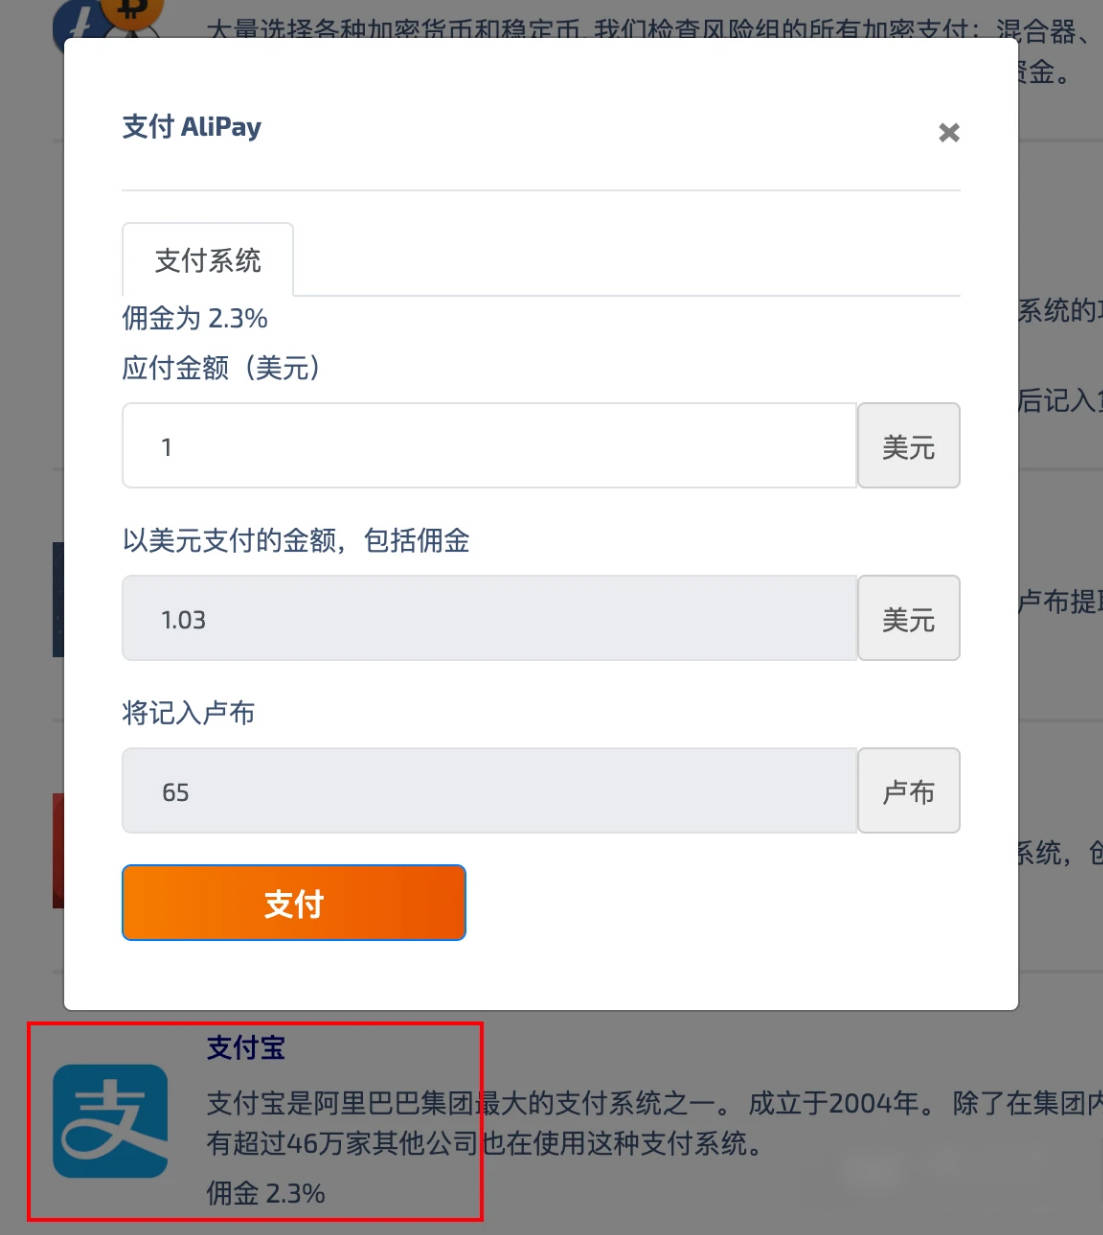Click the 将记入卢布 field showing 65
The height and width of the screenshot is (1235, 1103).
click(489, 791)
